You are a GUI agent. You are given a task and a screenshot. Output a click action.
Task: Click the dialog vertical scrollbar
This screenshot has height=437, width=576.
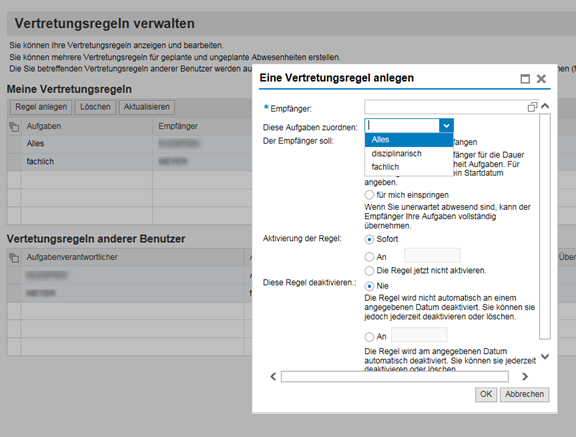click(545, 227)
